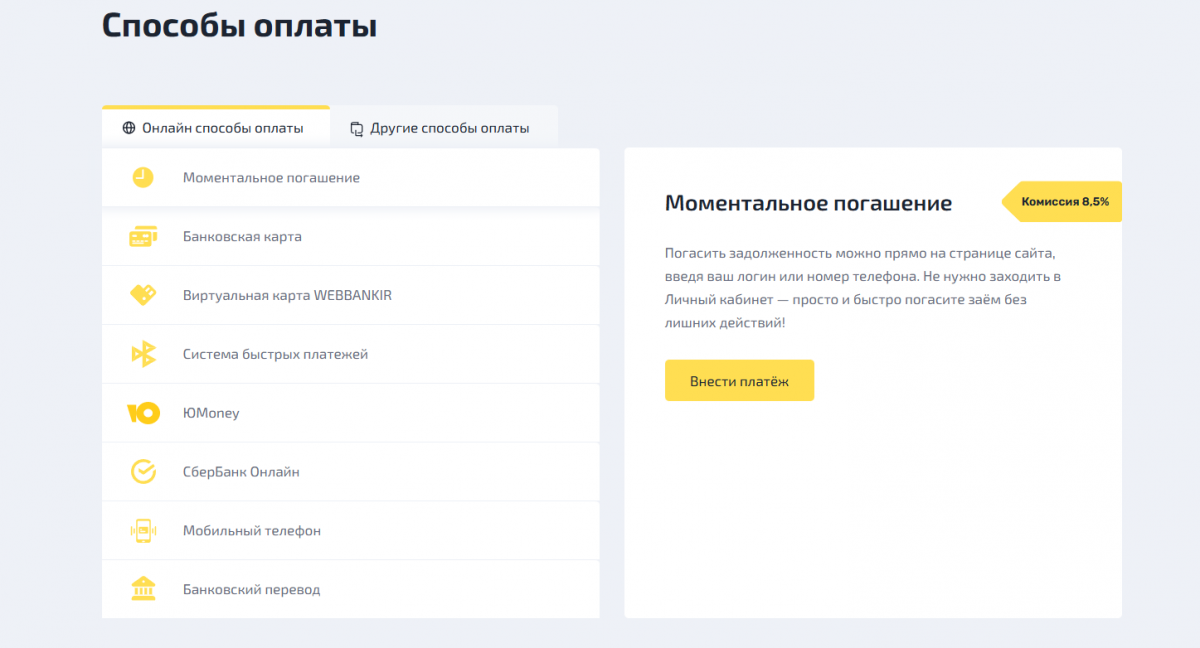Image resolution: width=1200 pixels, height=648 pixels.
Task: Choose Мобильный телефон payment method
Action: point(252,531)
